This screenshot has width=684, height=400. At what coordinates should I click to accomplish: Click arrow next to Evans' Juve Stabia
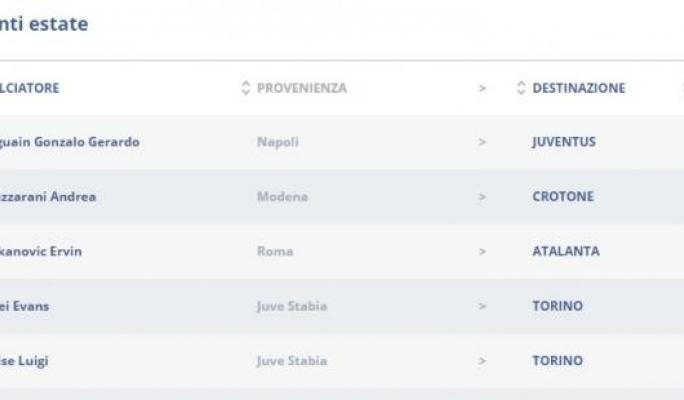(482, 307)
